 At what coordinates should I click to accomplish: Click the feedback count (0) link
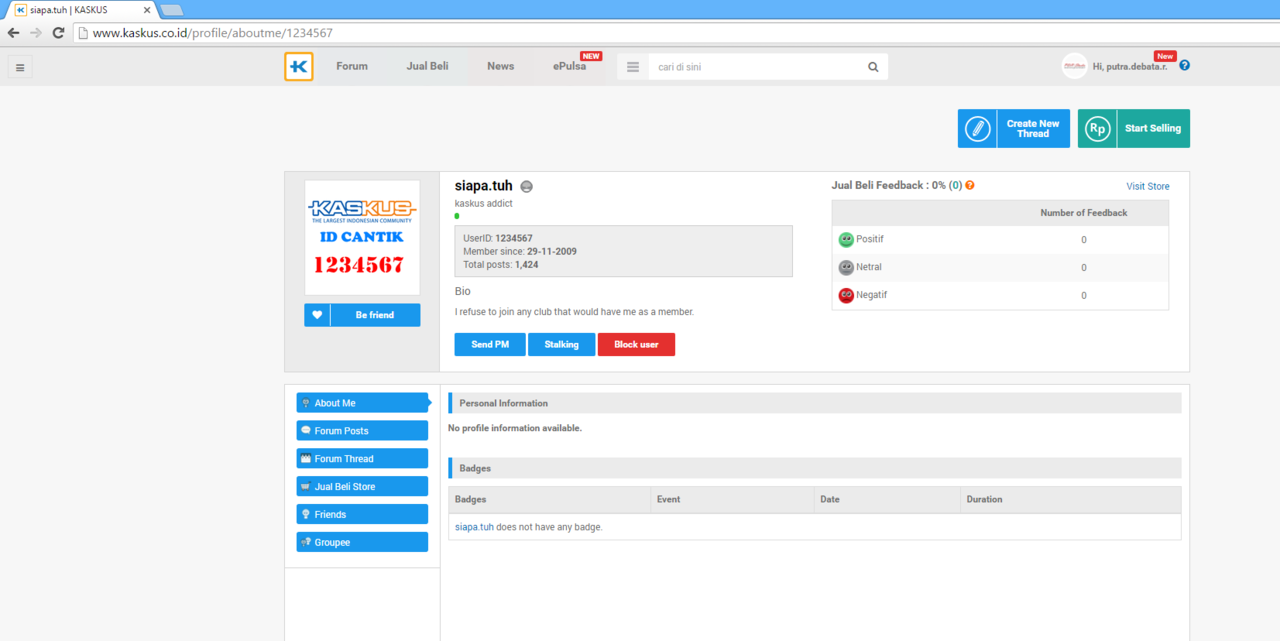955,185
